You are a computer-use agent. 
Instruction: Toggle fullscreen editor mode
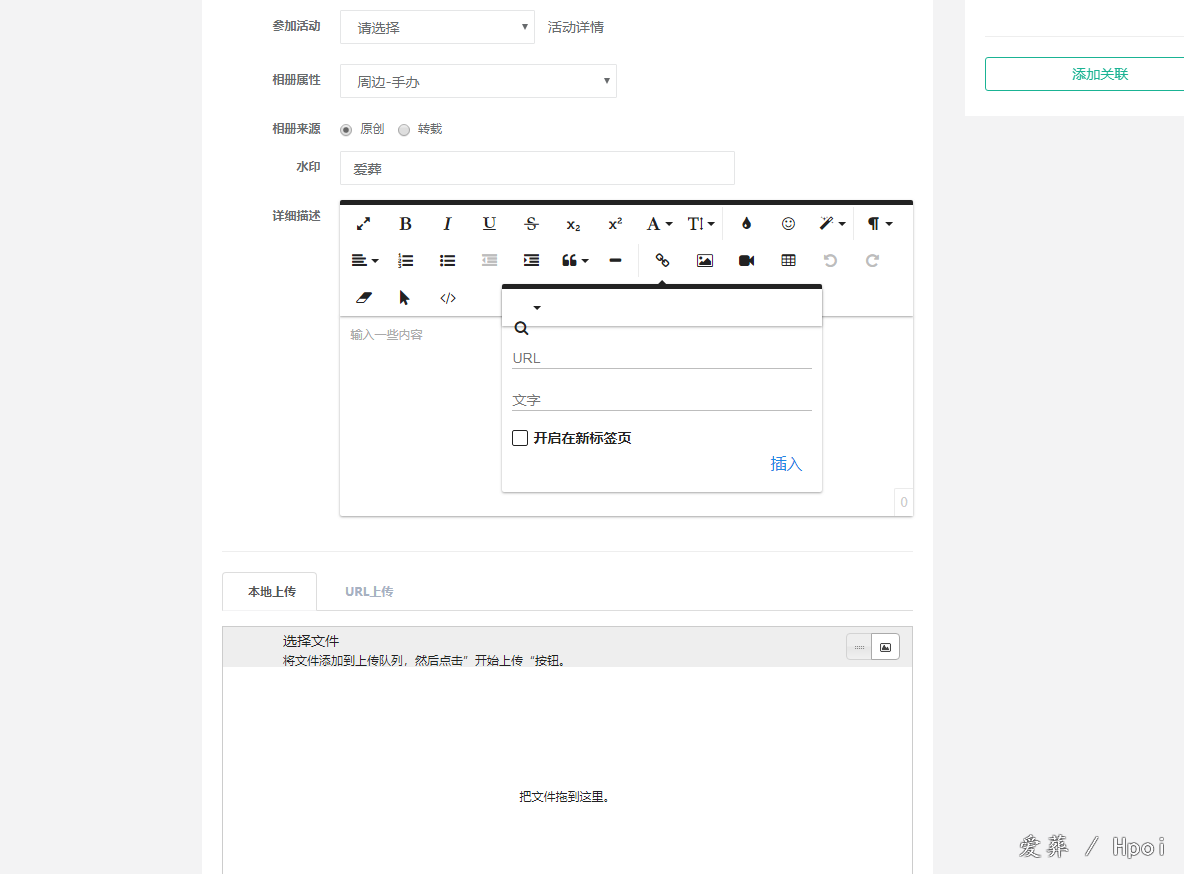tap(364, 224)
